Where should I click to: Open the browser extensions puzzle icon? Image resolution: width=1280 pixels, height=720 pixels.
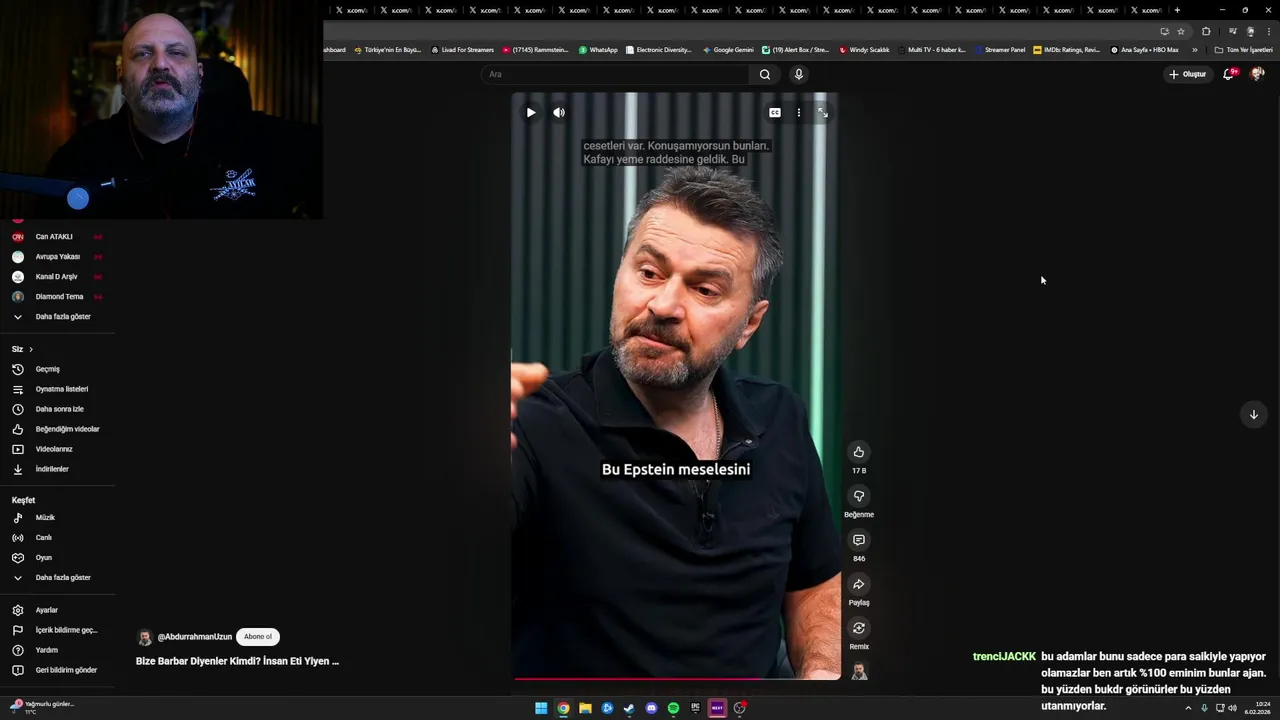(1206, 31)
